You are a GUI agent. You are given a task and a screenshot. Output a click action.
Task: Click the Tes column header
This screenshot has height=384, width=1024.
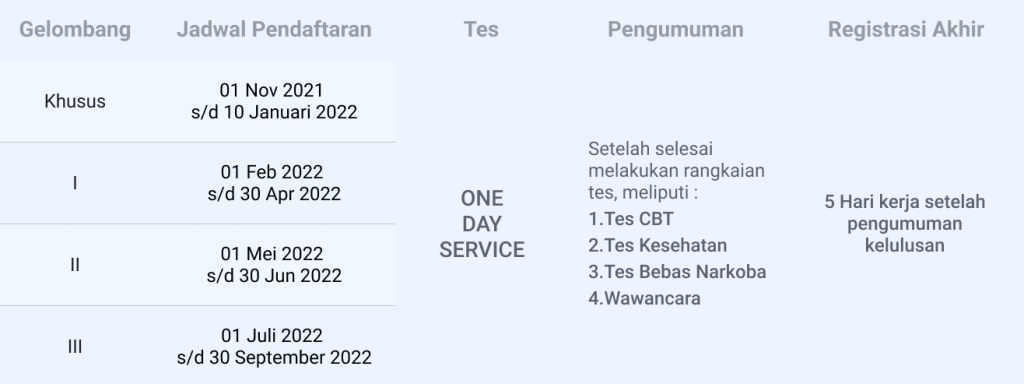pyautogui.click(x=481, y=29)
